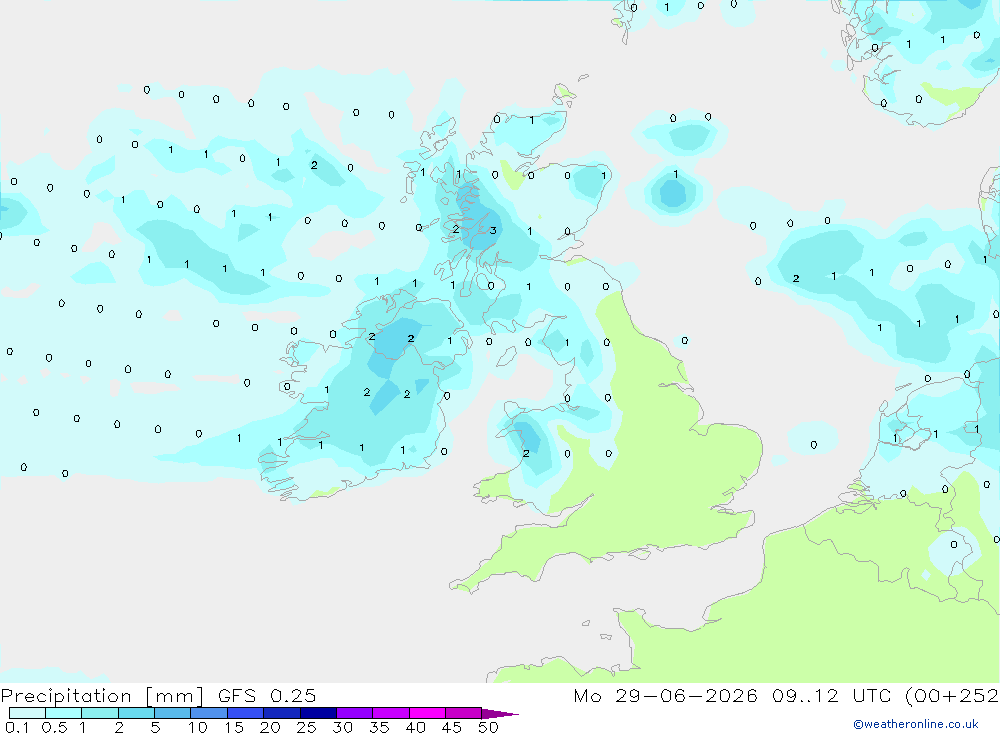Click the "Mo 29-06-2026" date text
The width and height of the screenshot is (1000, 733).
click(x=665, y=695)
